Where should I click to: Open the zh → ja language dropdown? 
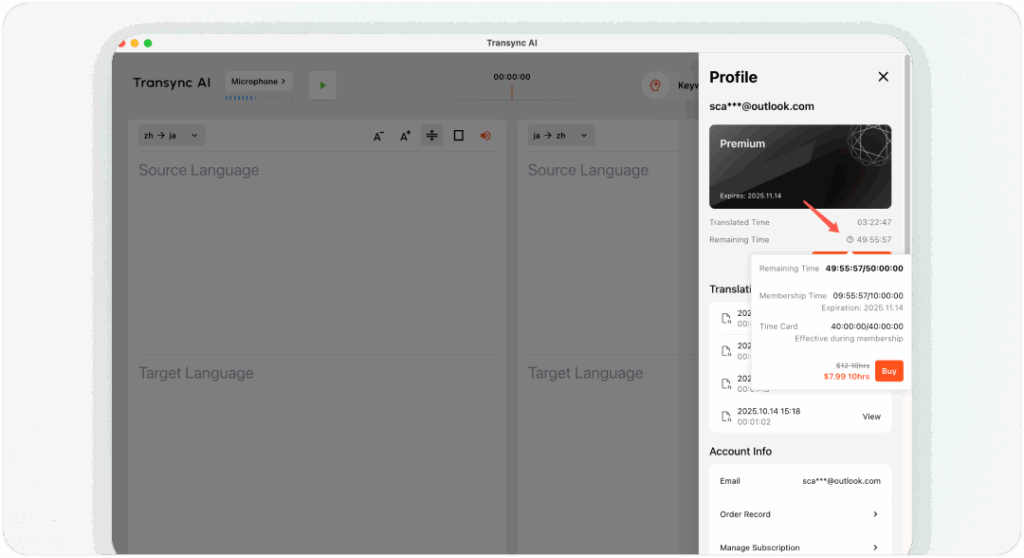(171, 136)
